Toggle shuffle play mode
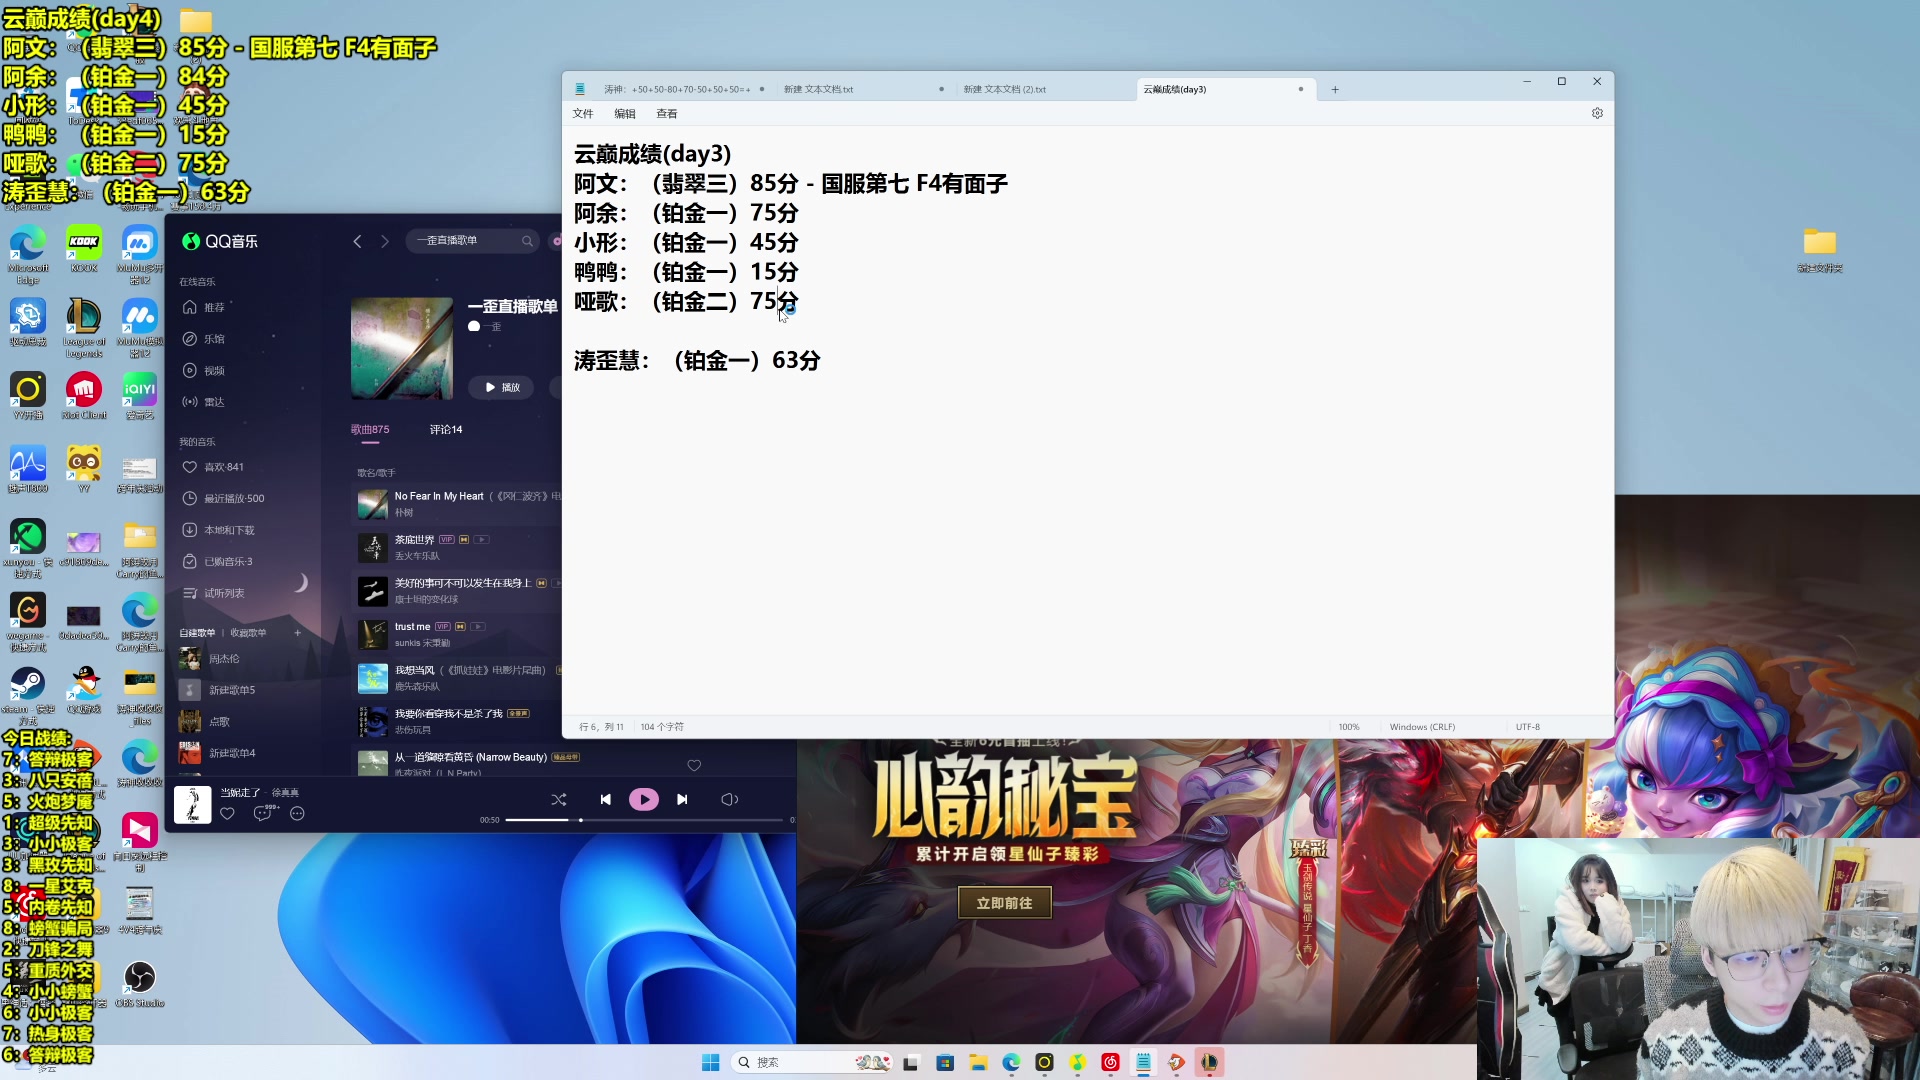Screen dimensions: 1920x1080 point(559,799)
